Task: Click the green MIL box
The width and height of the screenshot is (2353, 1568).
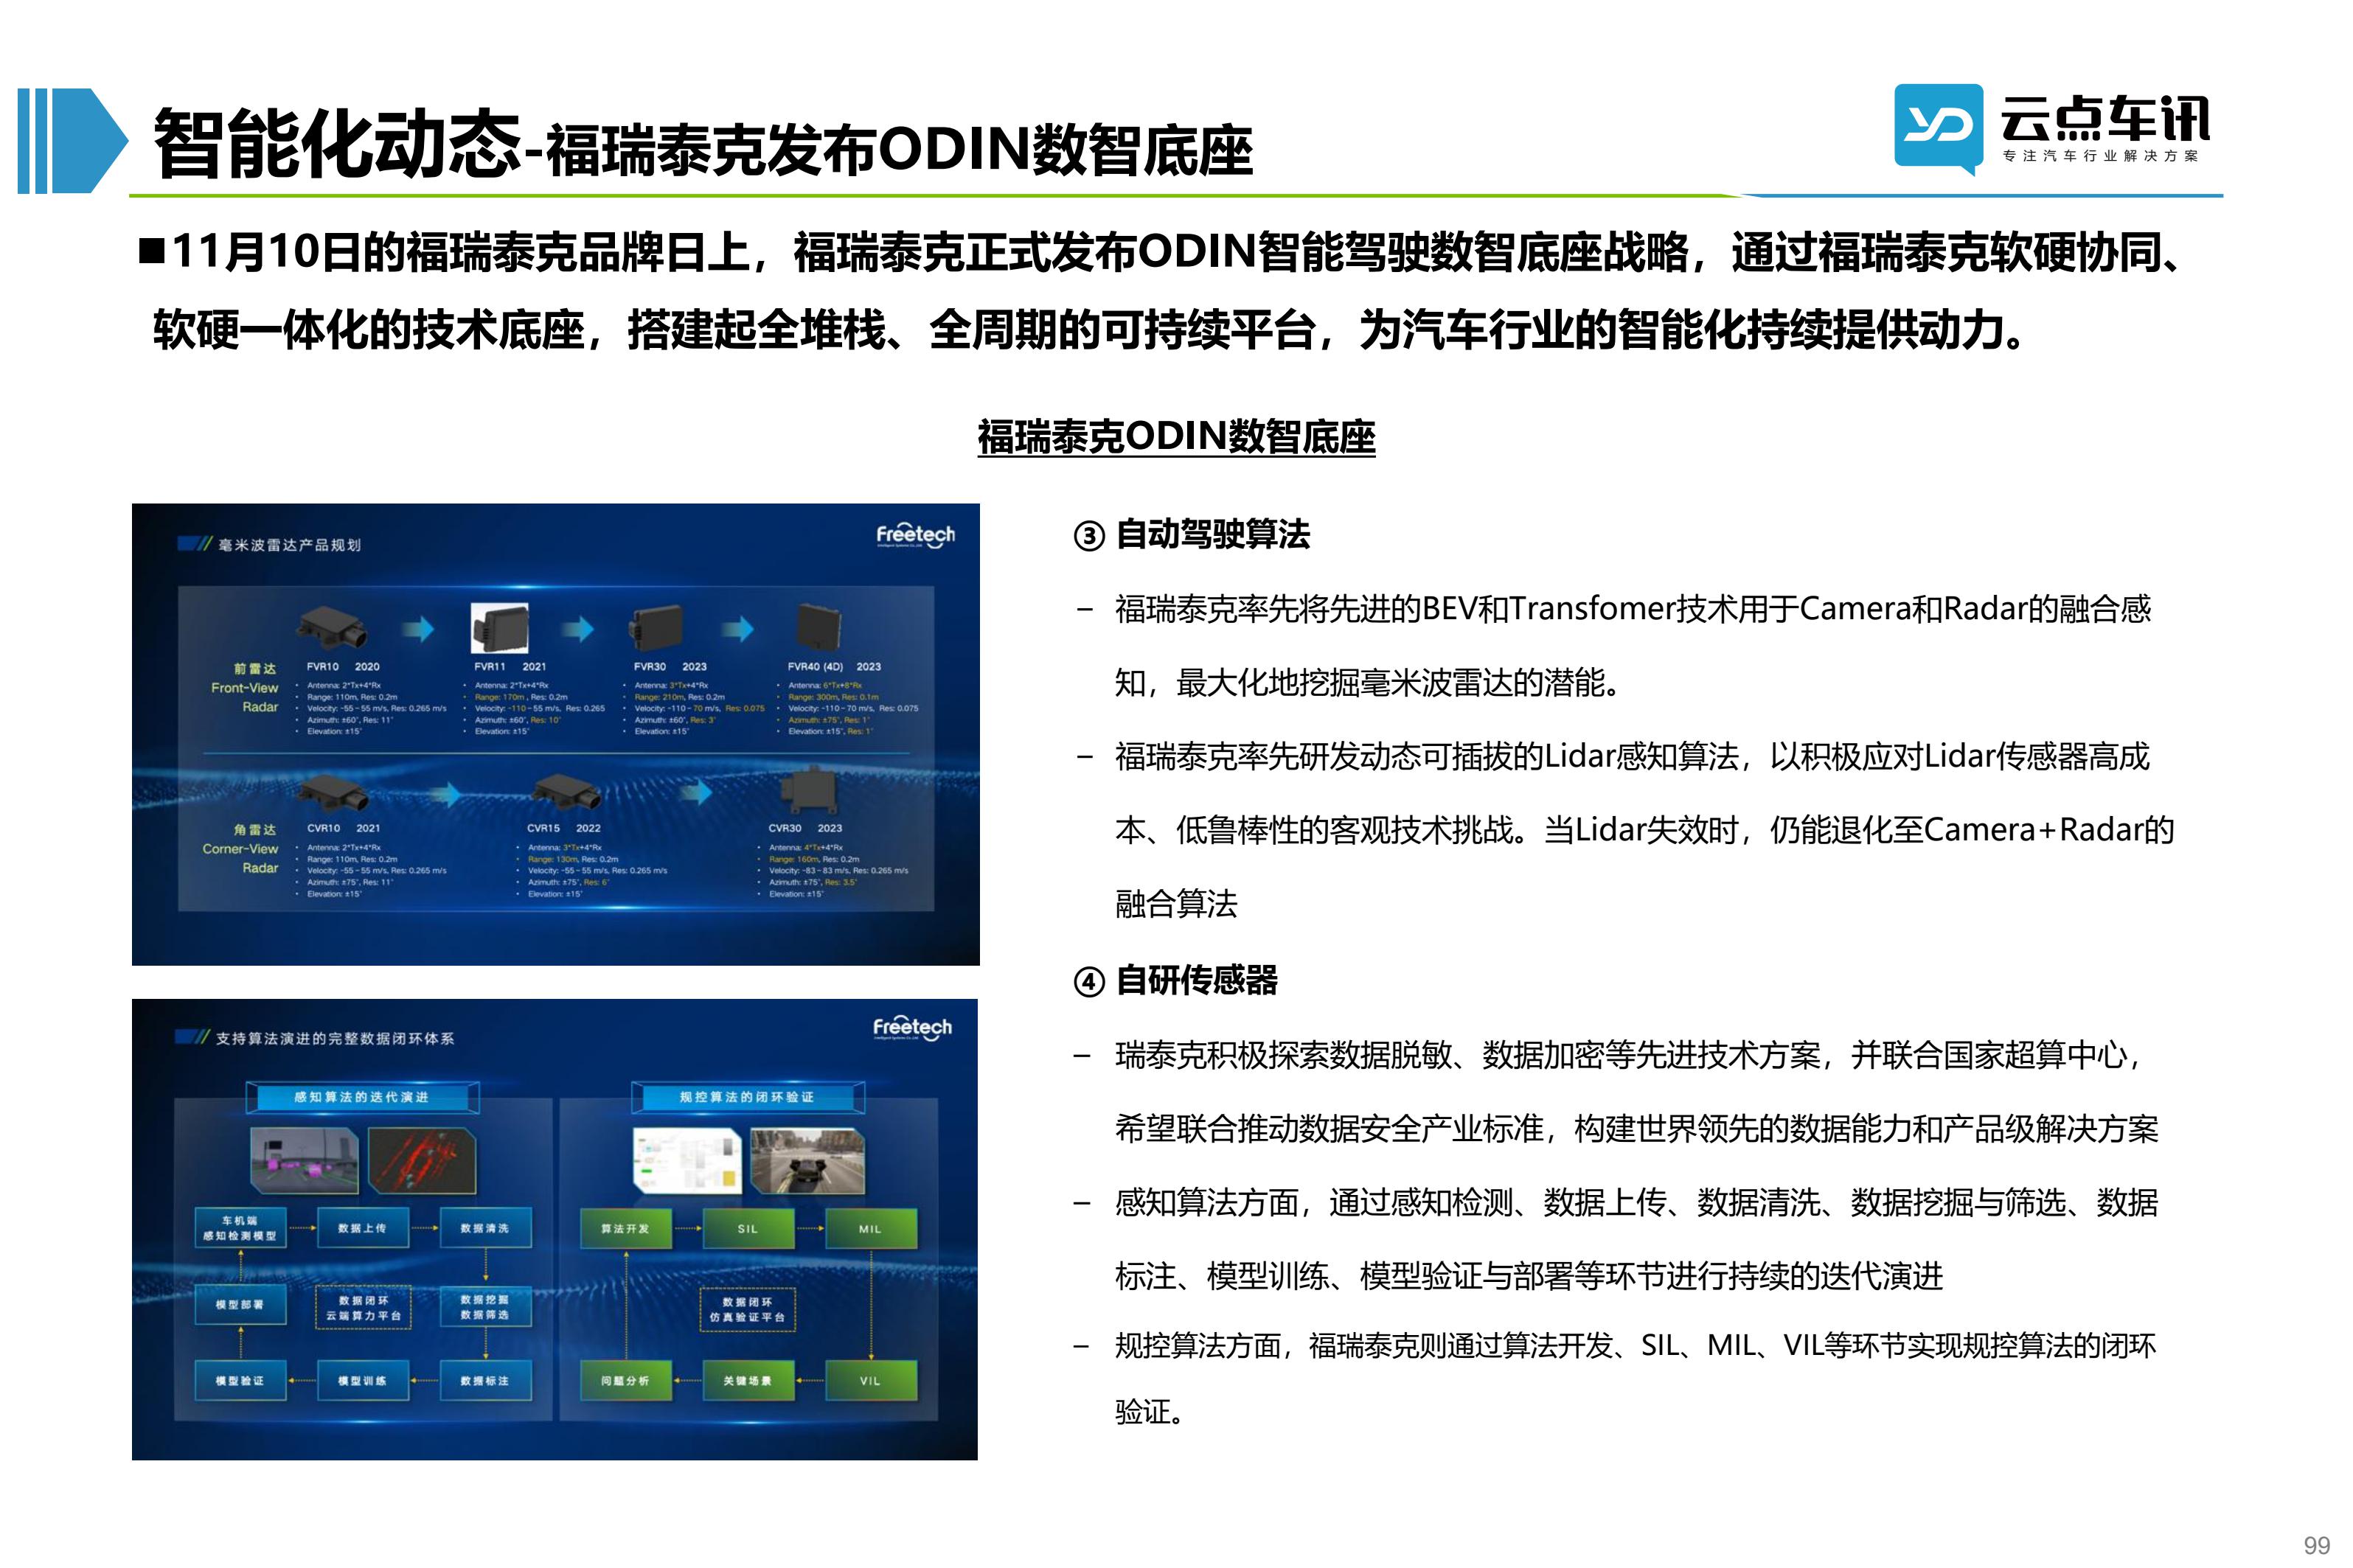Action: [x=871, y=1229]
